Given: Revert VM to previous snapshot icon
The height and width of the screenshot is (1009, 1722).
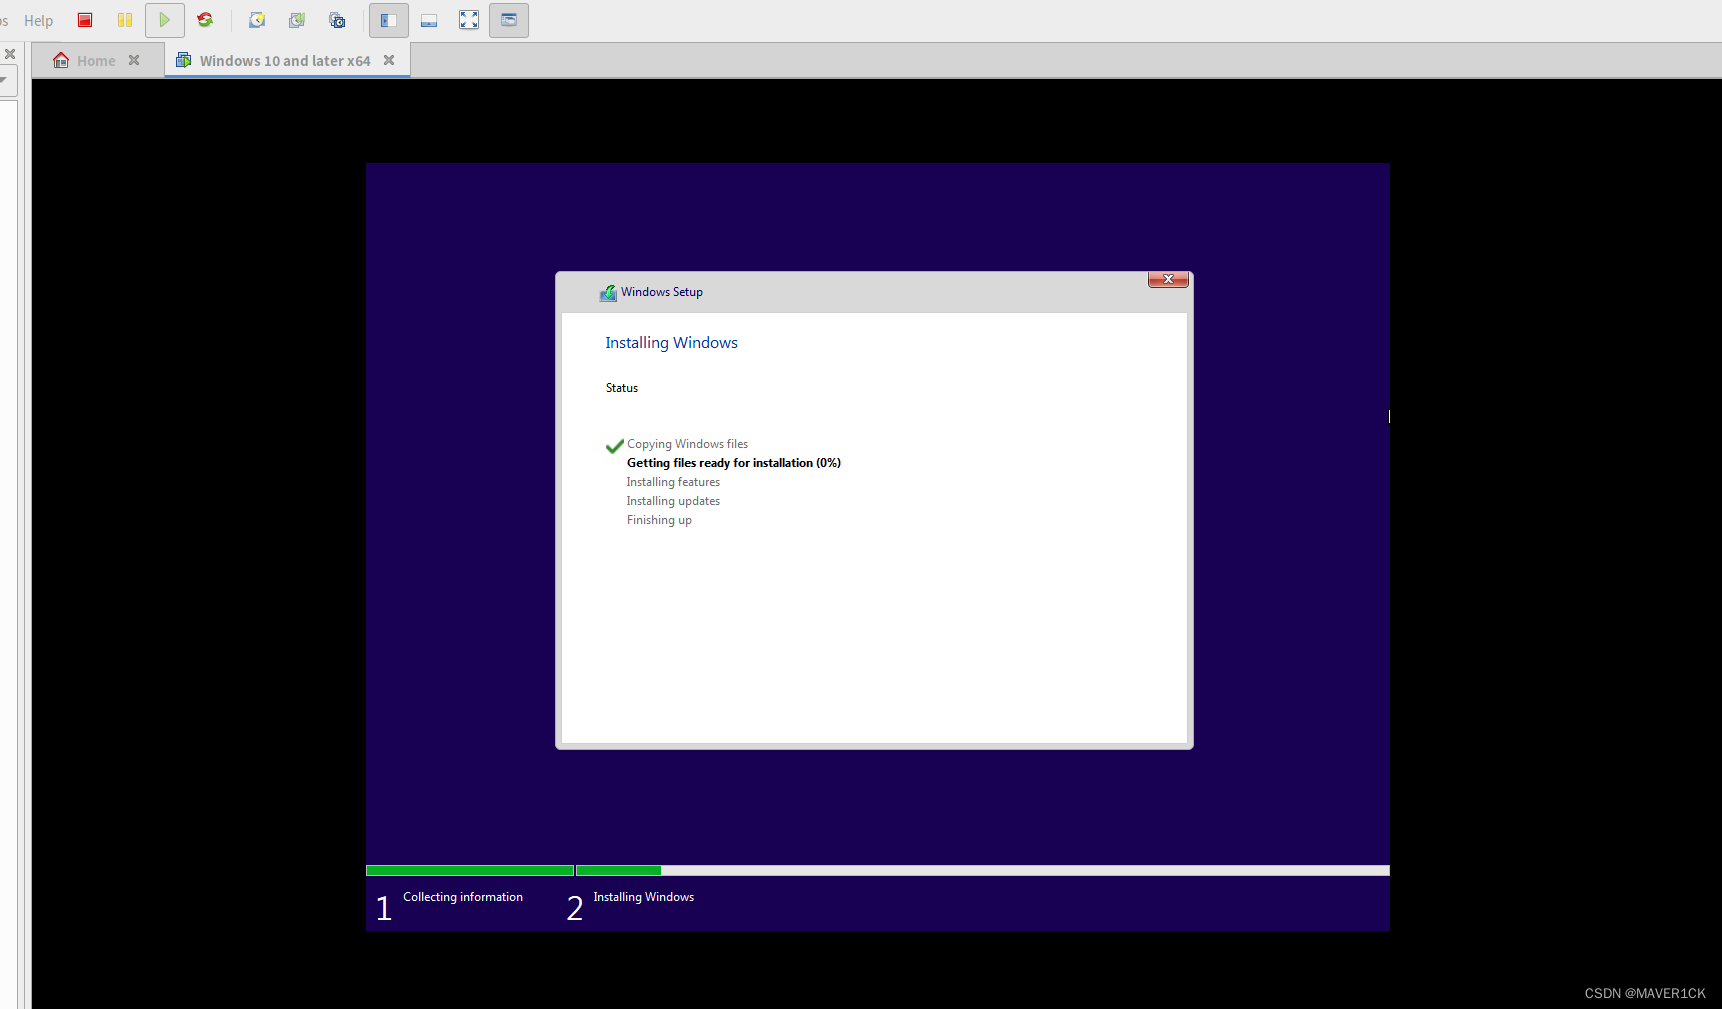Looking at the screenshot, I should tap(297, 20).
